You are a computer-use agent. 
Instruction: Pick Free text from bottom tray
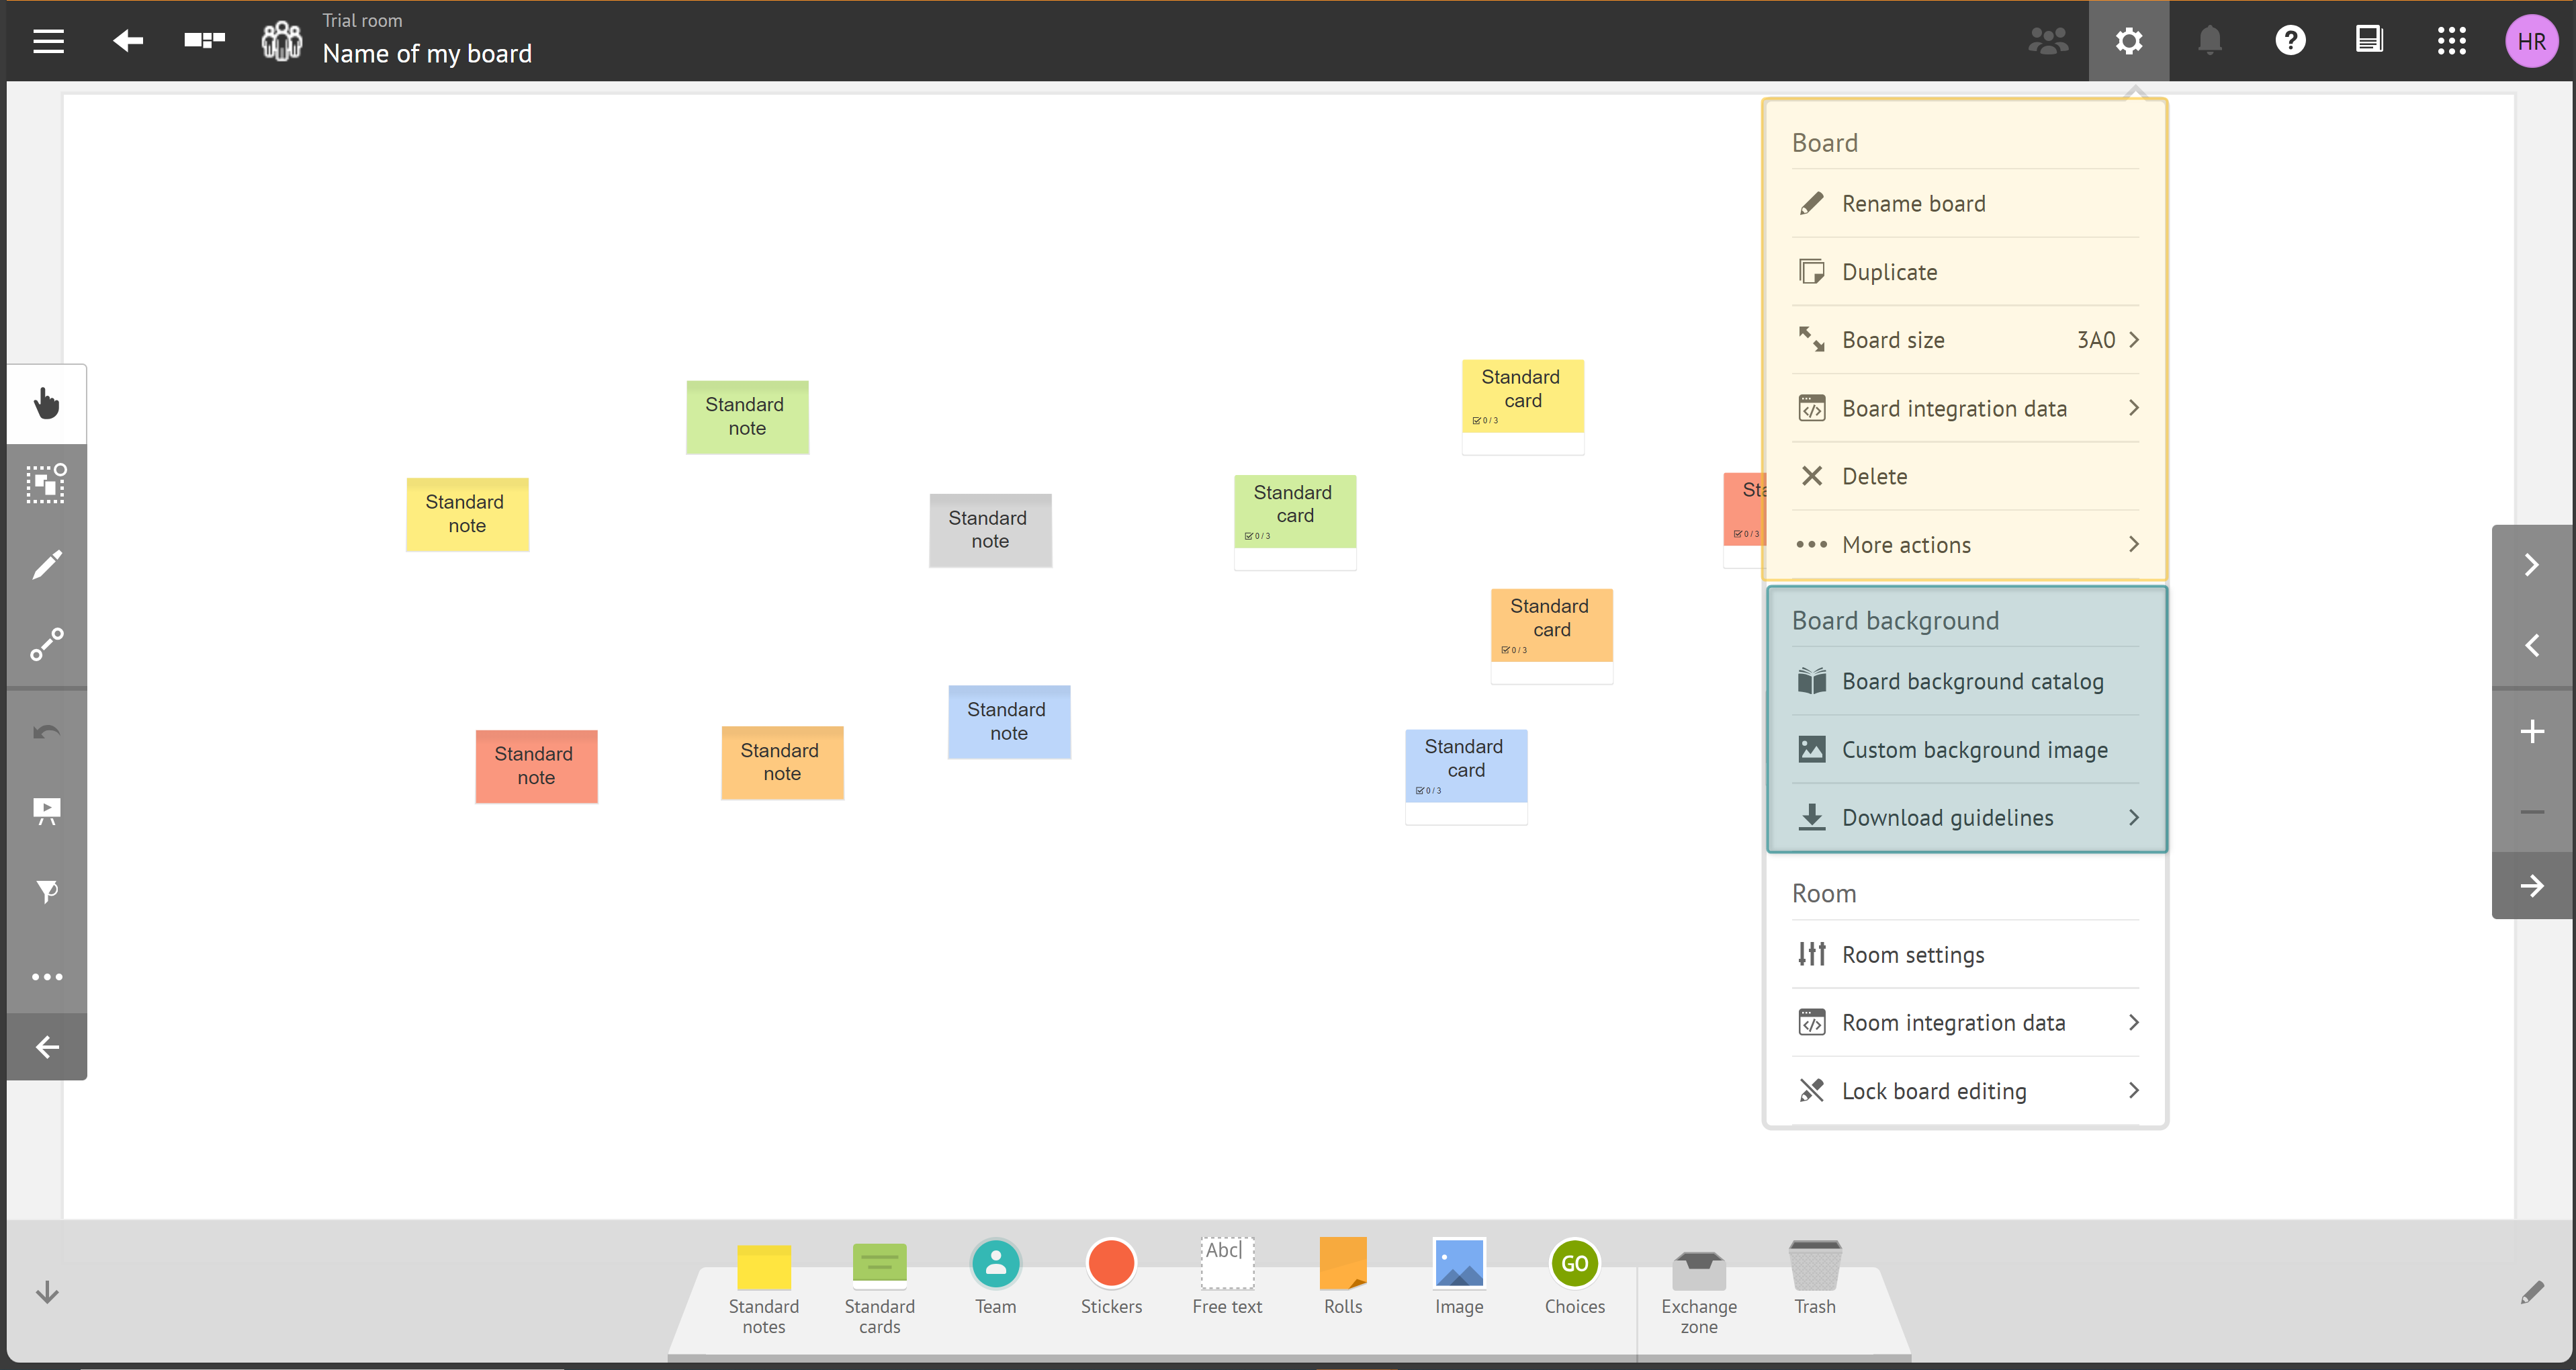coord(1227,1278)
